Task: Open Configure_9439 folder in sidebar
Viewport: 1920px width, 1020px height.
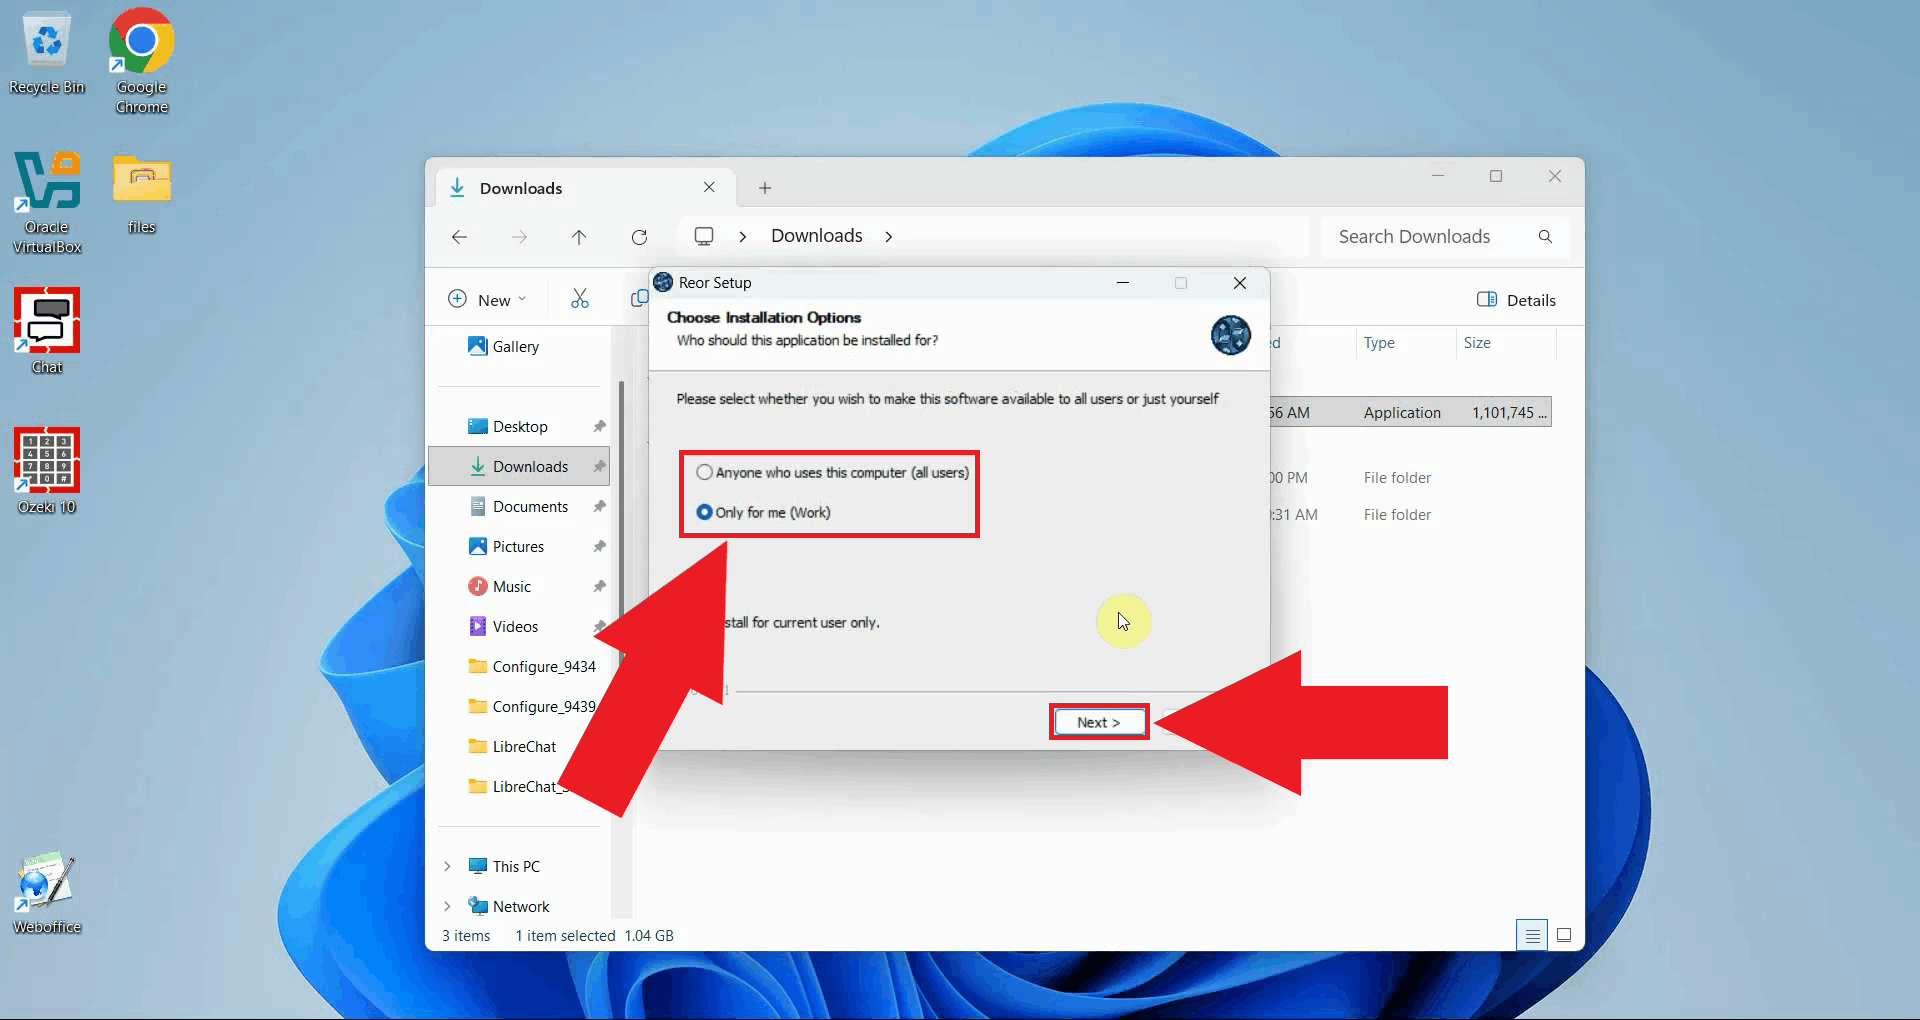Action: [x=532, y=706]
